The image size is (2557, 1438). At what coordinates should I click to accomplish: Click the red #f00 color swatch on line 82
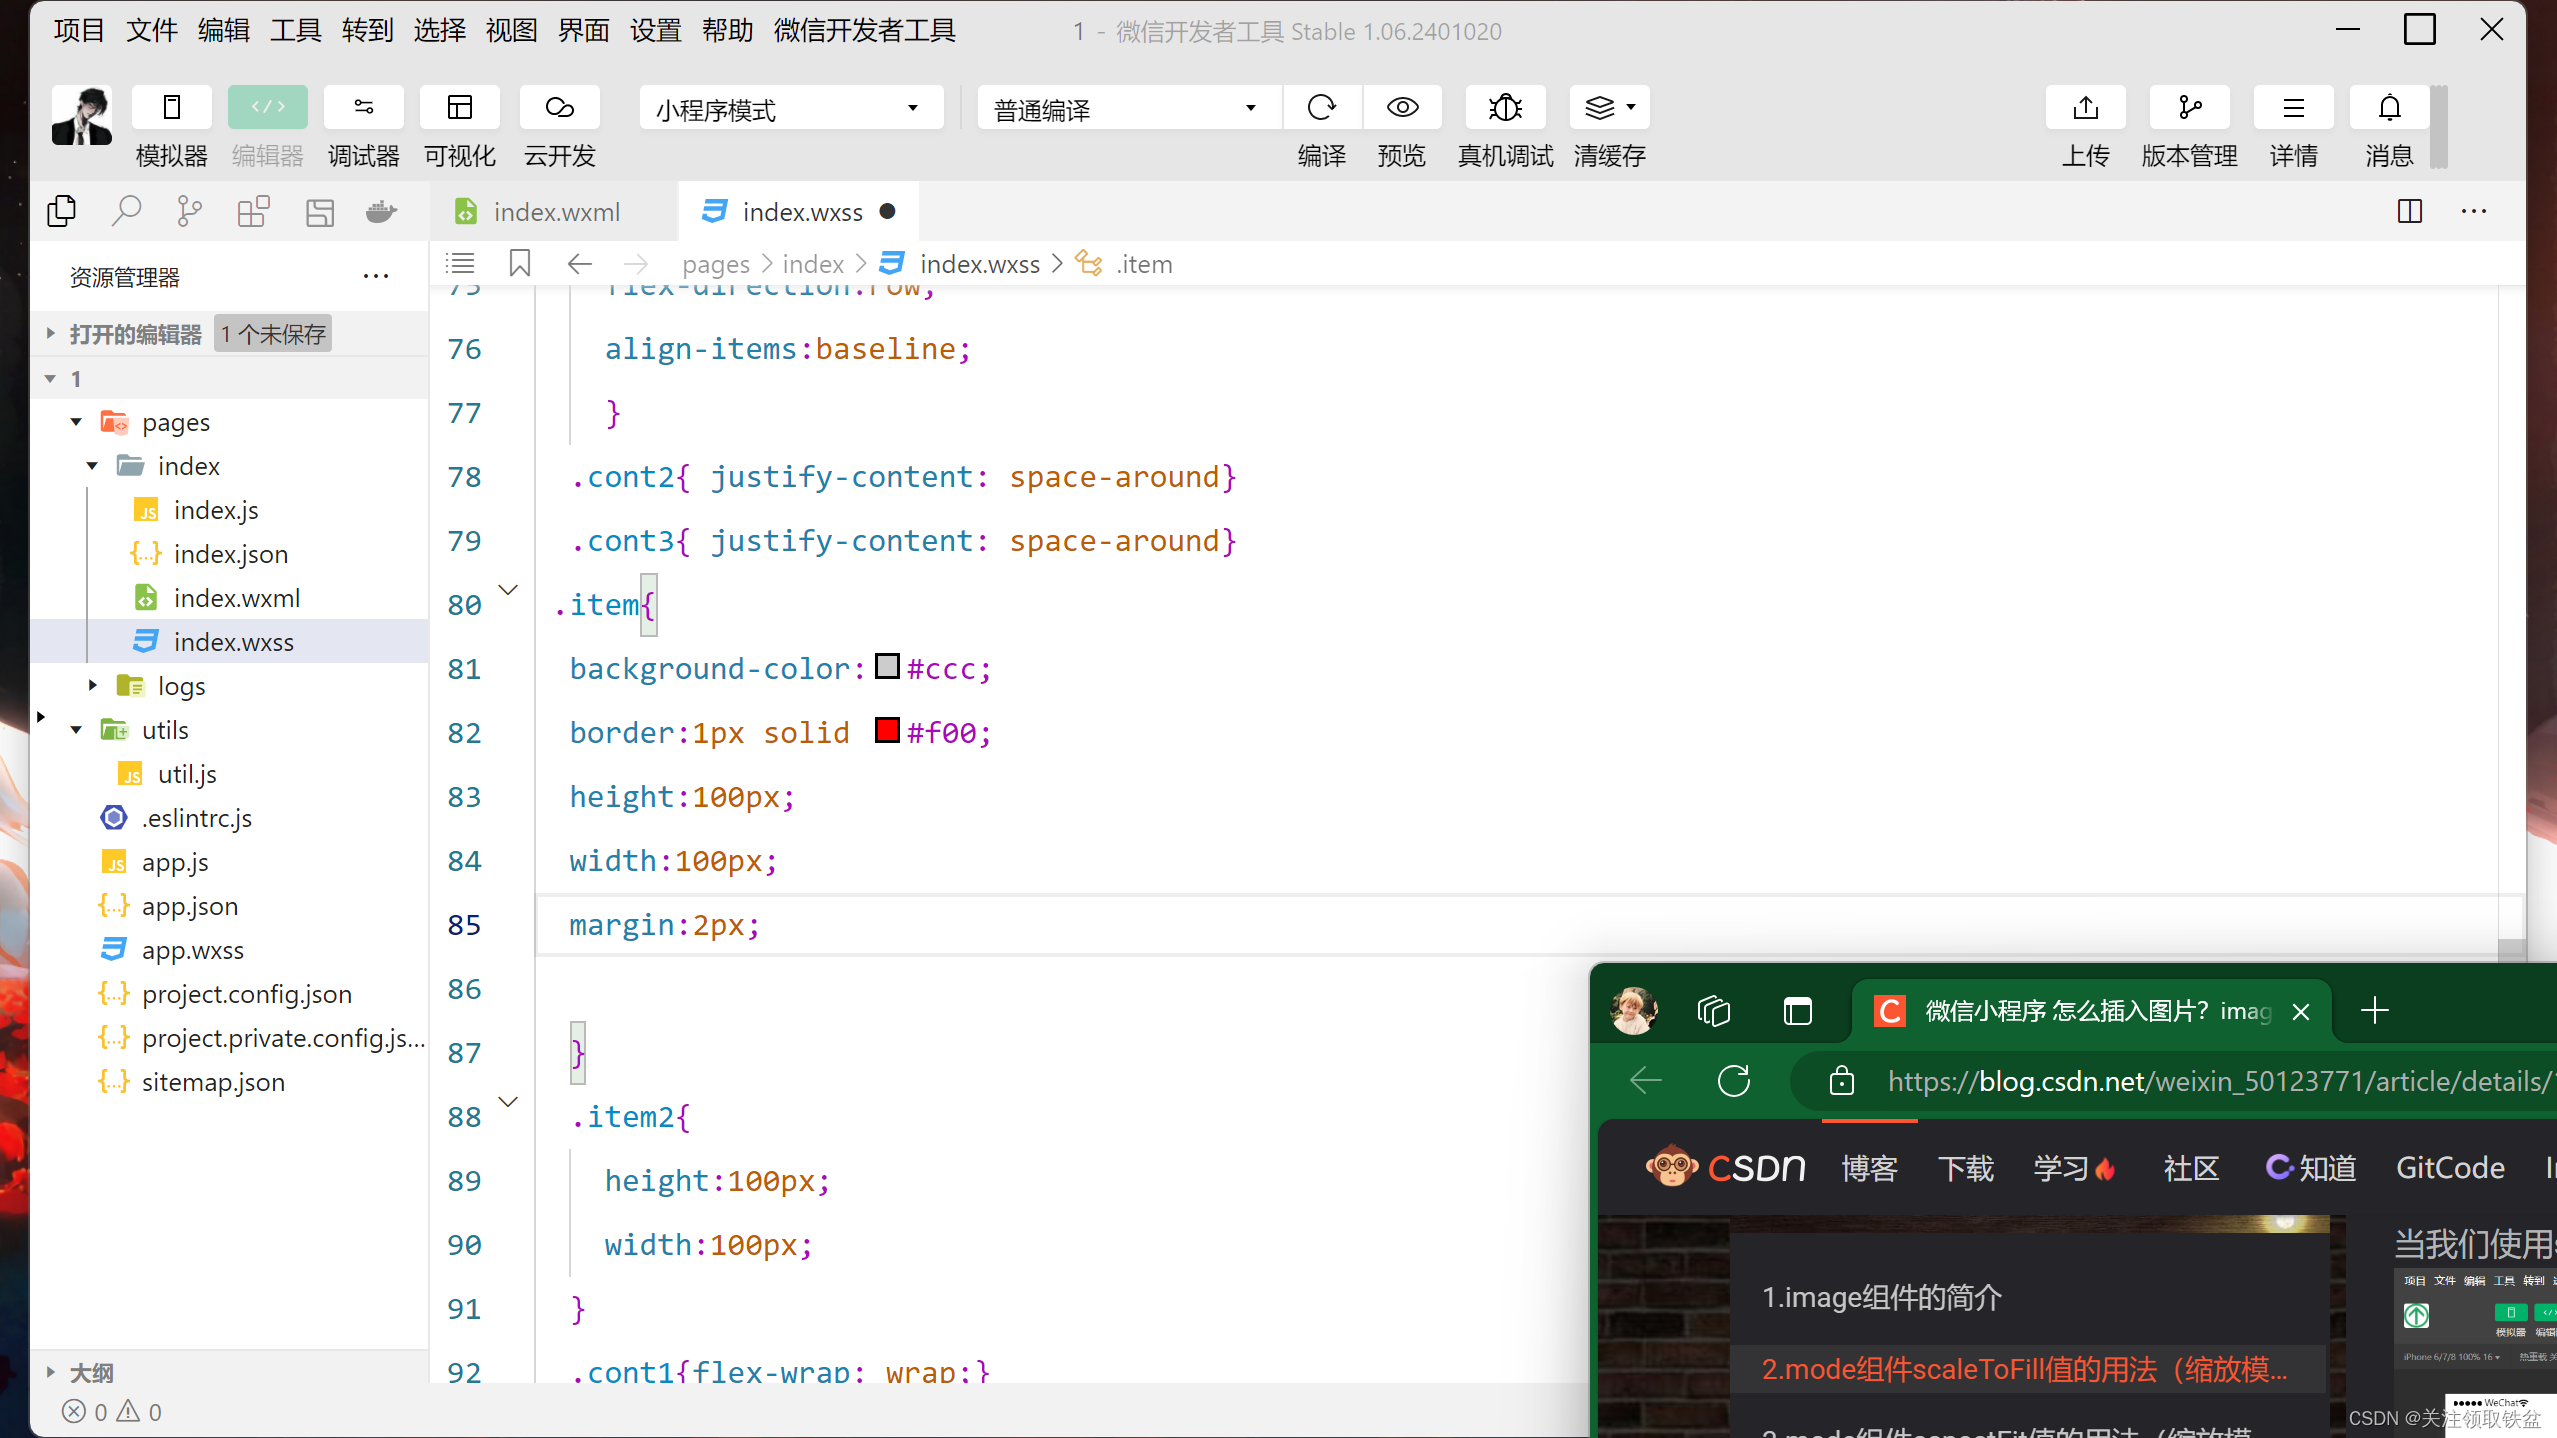pyautogui.click(x=886, y=731)
